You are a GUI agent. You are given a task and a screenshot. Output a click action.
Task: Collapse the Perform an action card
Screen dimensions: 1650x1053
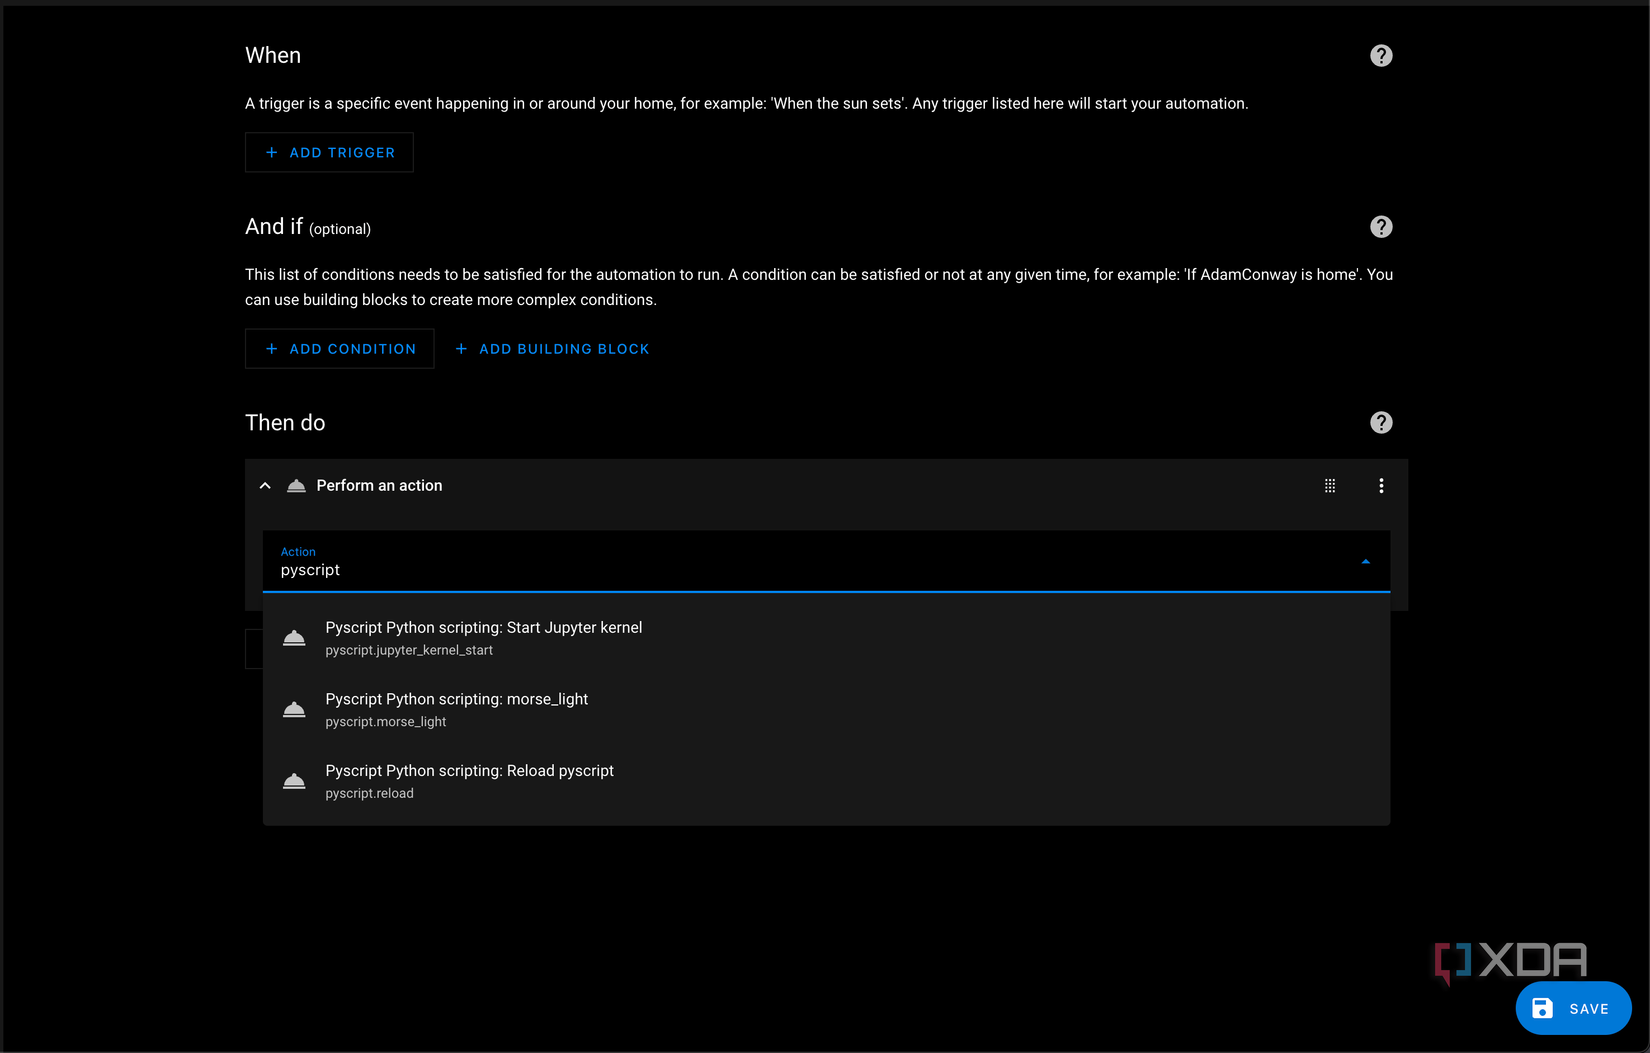coord(265,486)
